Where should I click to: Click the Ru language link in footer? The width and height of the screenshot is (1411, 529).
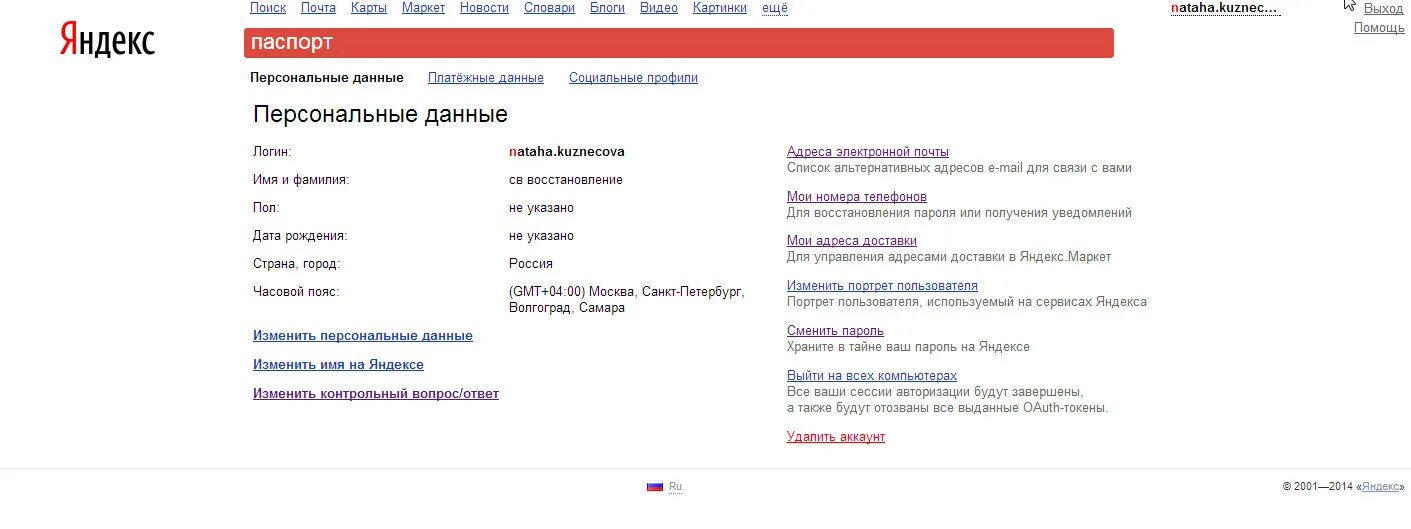[x=675, y=487]
